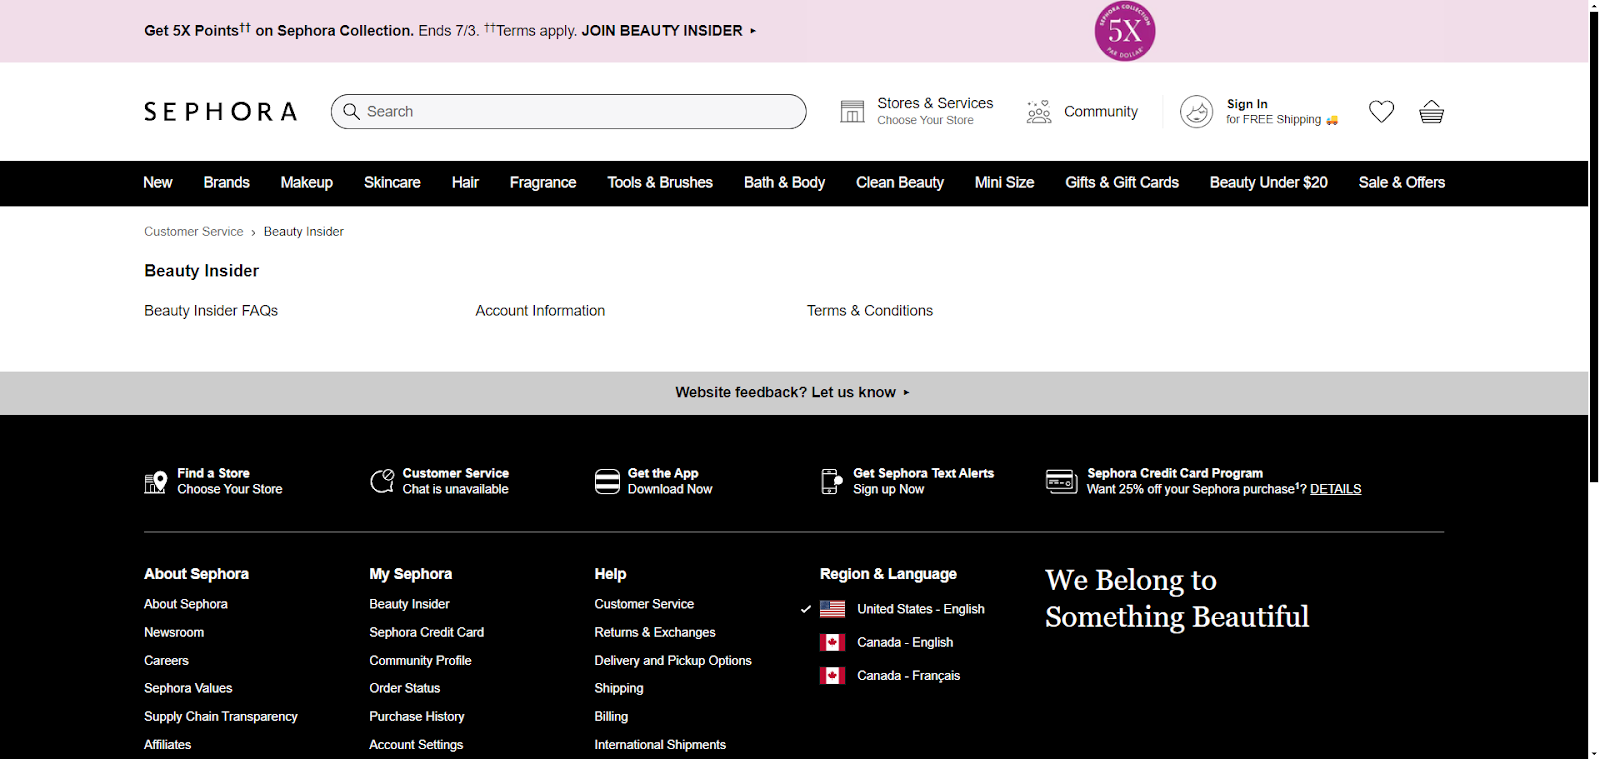Open Delivery and Pickup Options link
Screen dimensions: 1600x759
click(673, 661)
